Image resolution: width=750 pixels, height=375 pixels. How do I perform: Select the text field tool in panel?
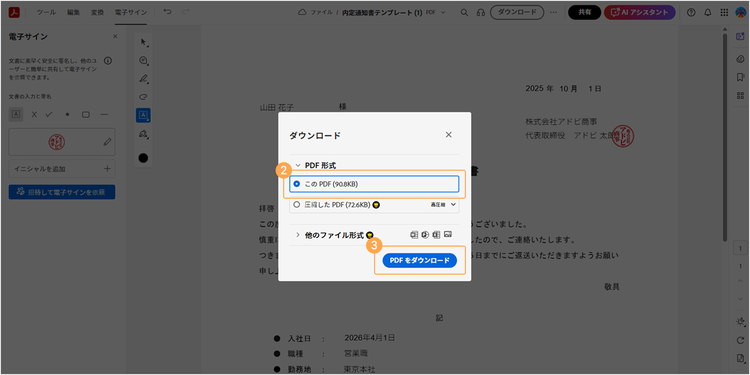pos(16,114)
